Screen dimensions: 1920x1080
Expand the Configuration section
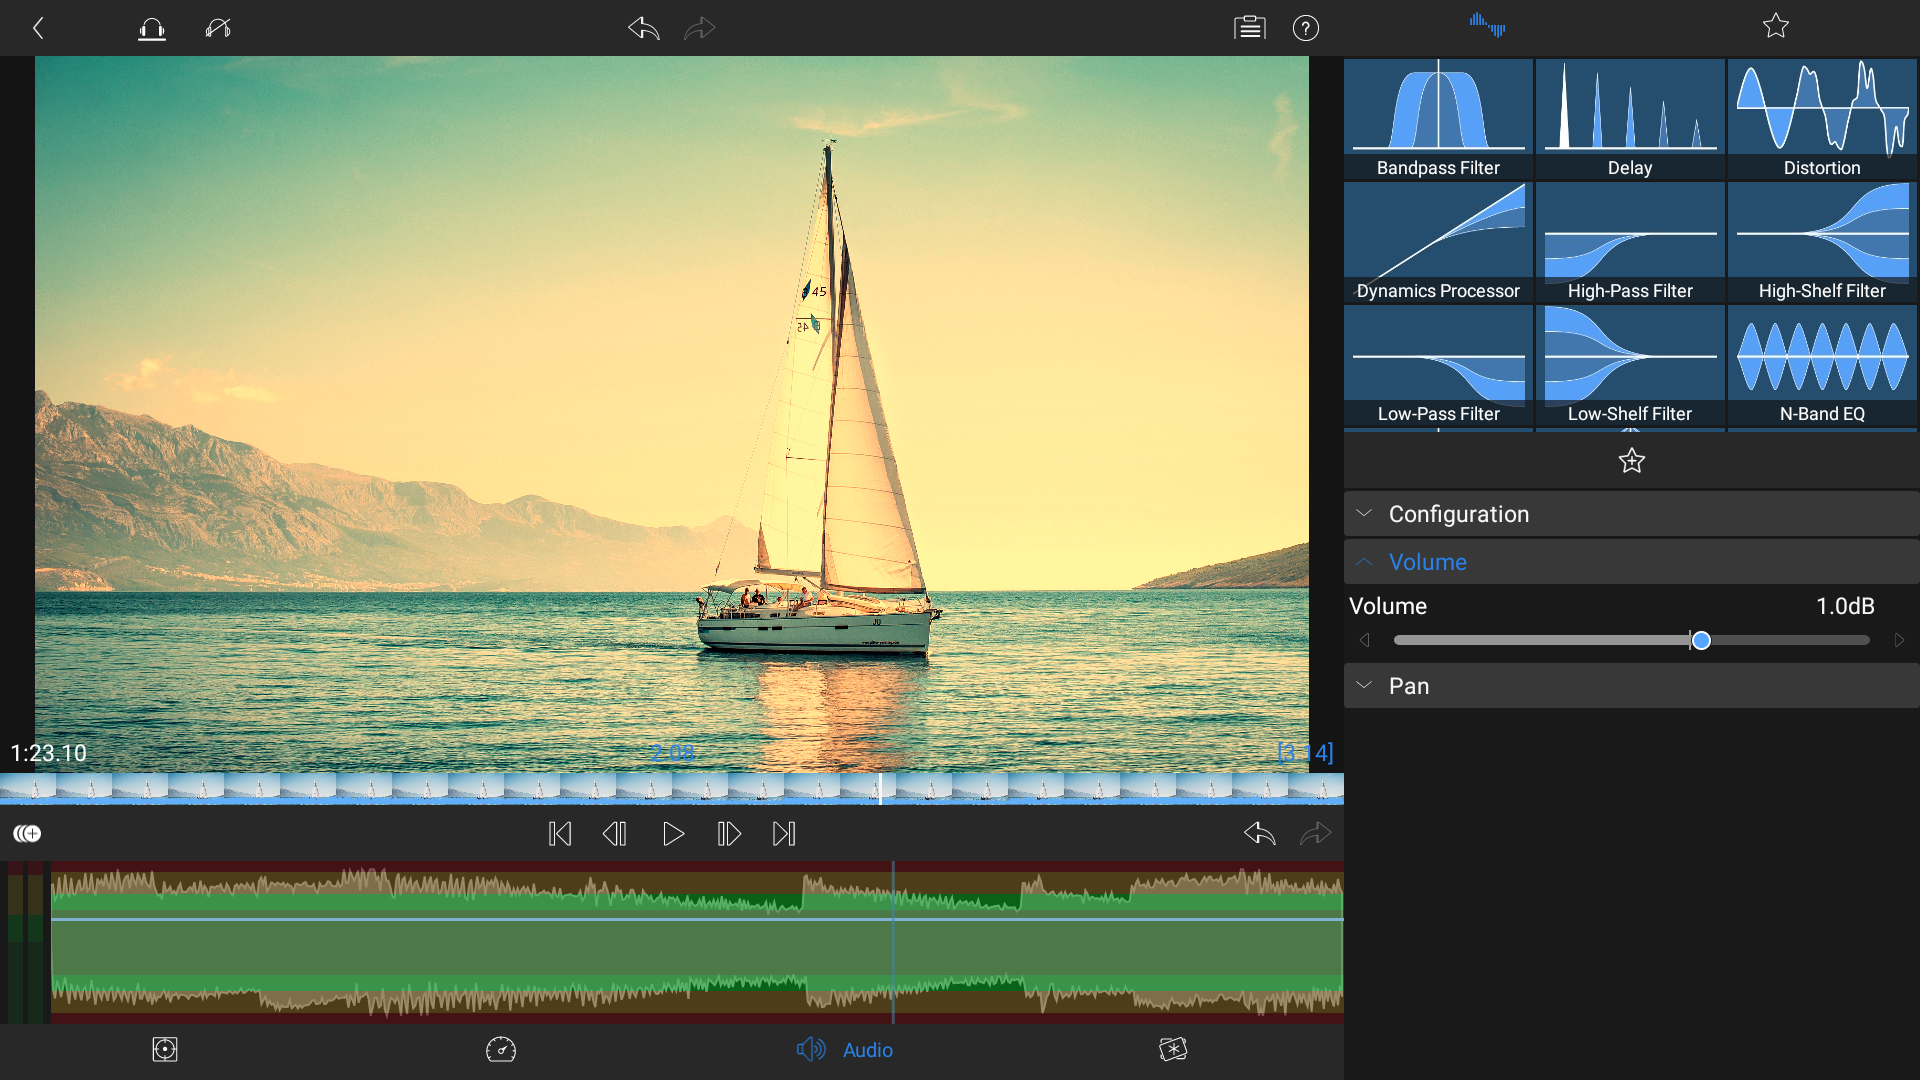point(1459,513)
